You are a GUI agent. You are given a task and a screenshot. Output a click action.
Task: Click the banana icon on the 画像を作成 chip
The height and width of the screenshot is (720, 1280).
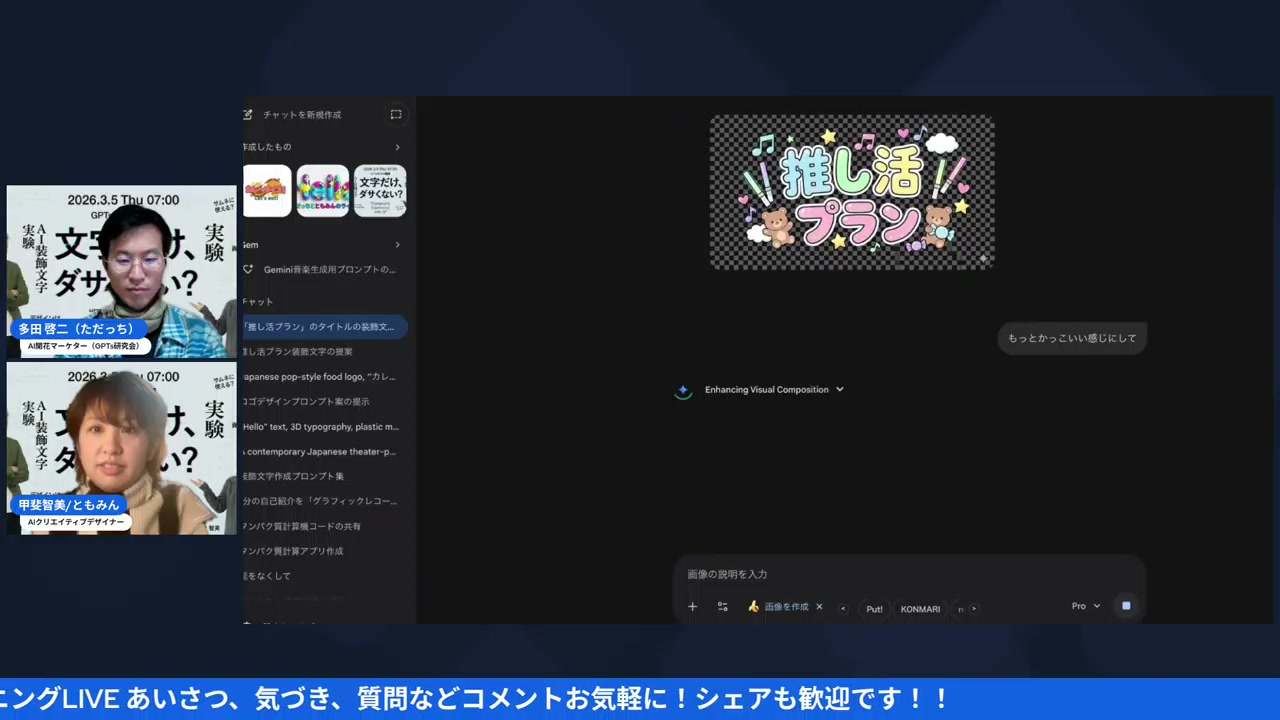(x=753, y=607)
